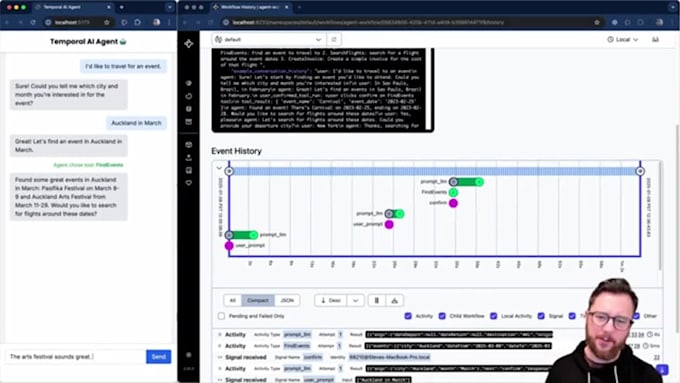Reload the Workflow History browser window
This screenshot has height=383, width=680.
coord(211,22)
